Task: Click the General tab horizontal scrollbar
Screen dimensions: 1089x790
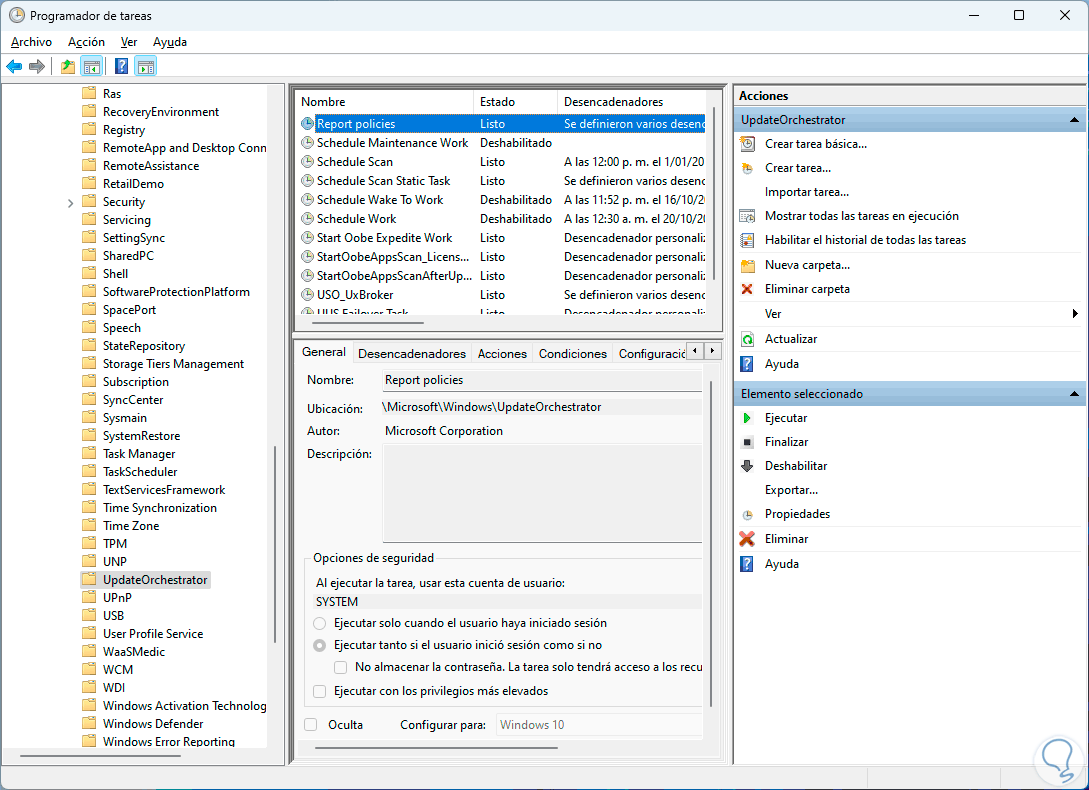Action: pyautogui.click(x=436, y=748)
